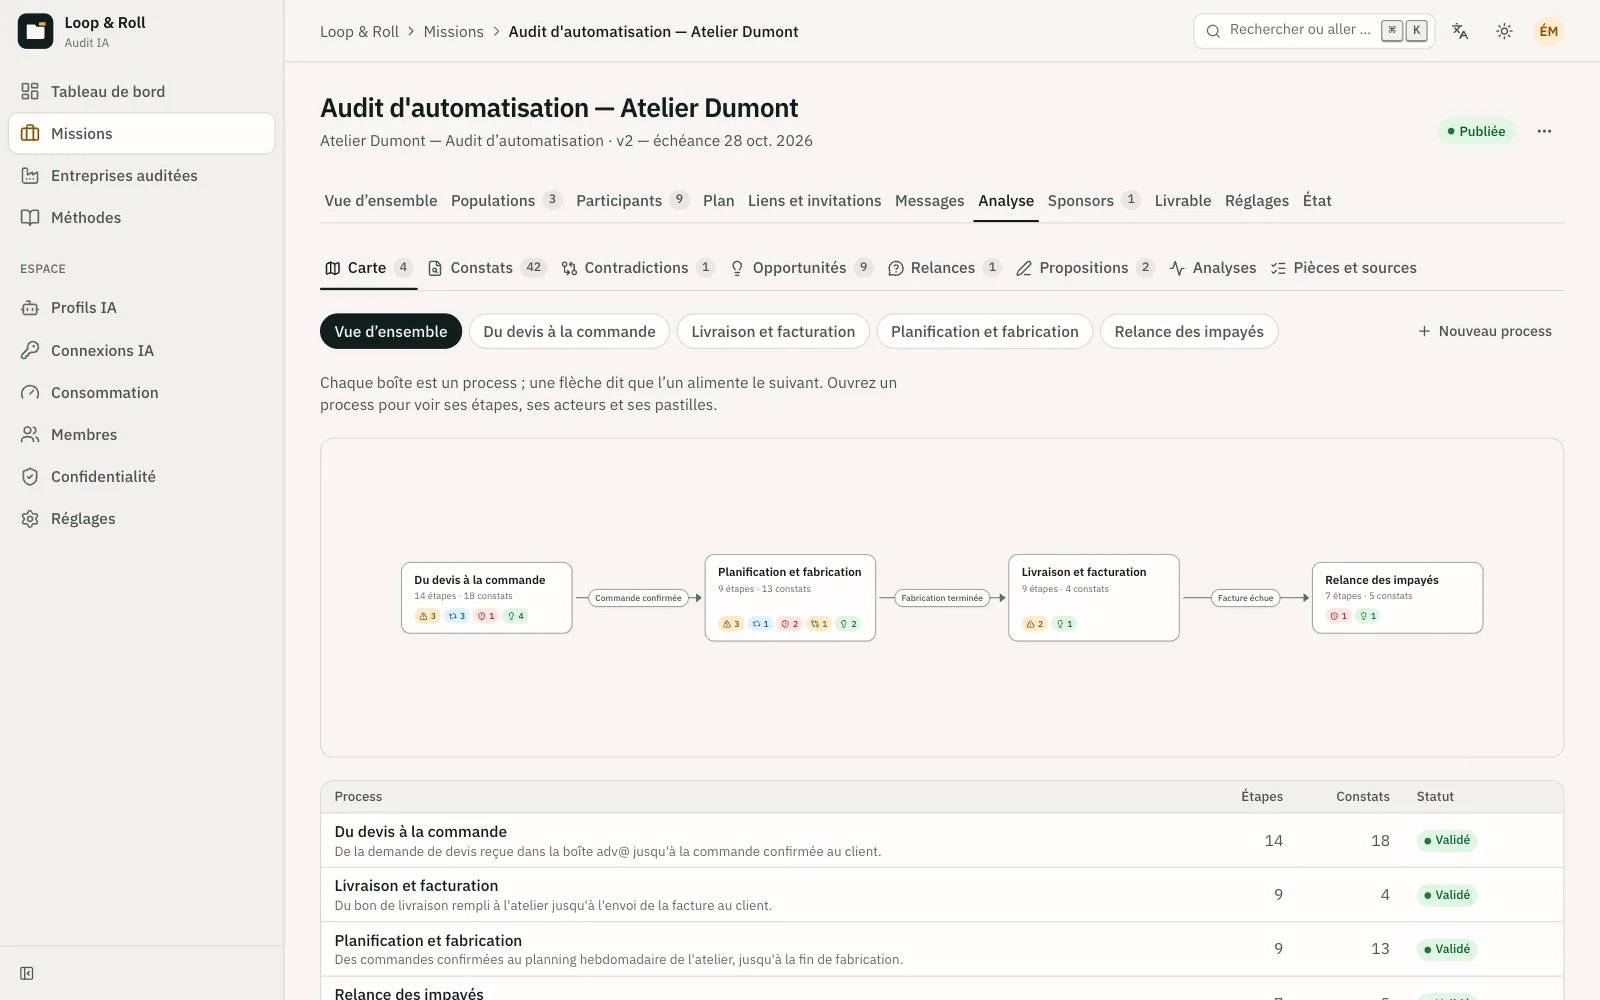
Task: Open Analyses sub-tab
Action: [1213, 268]
